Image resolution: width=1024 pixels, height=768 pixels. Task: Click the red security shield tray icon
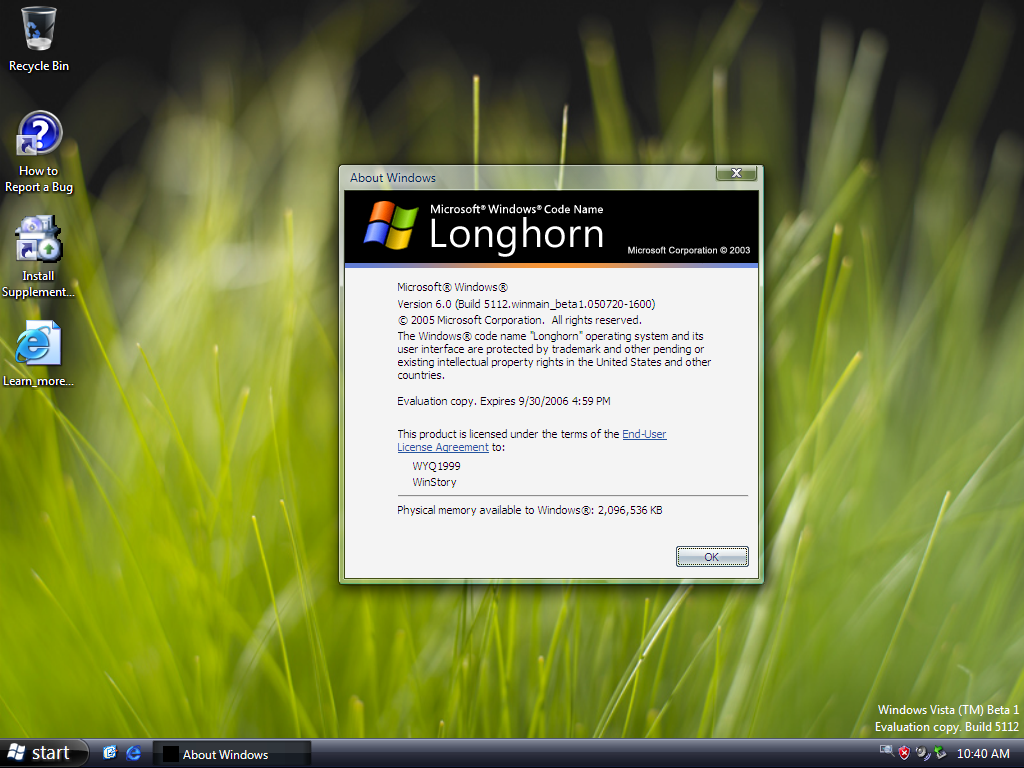tap(904, 753)
